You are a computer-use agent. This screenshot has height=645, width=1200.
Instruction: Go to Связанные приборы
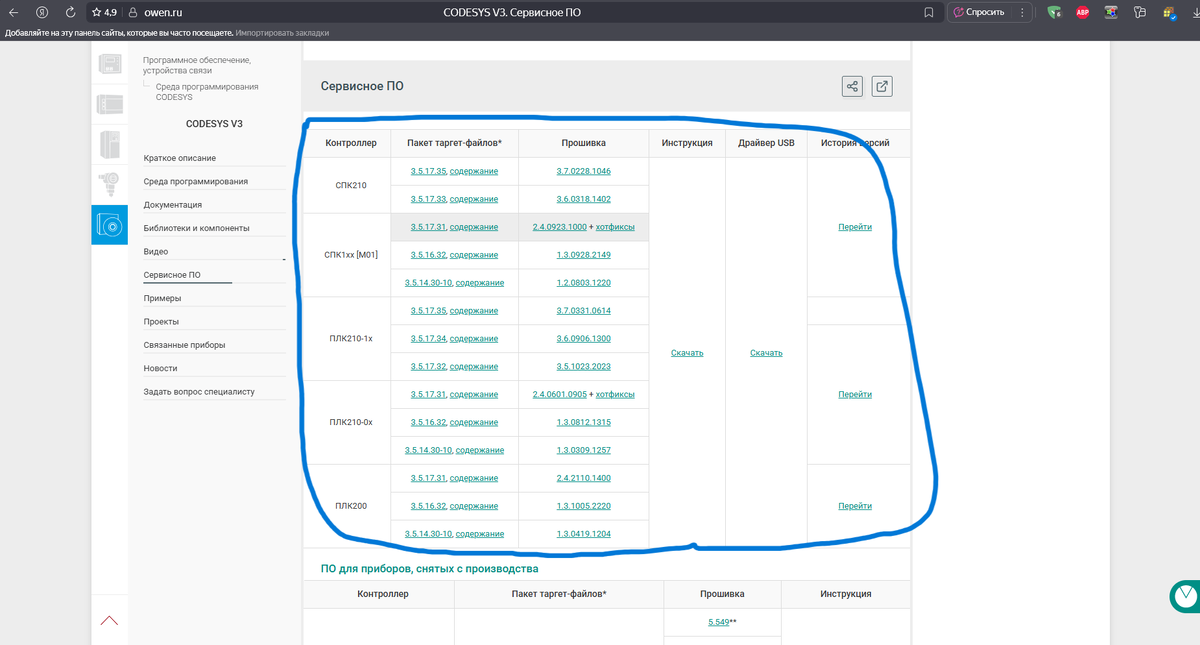[x=184, y=345]
